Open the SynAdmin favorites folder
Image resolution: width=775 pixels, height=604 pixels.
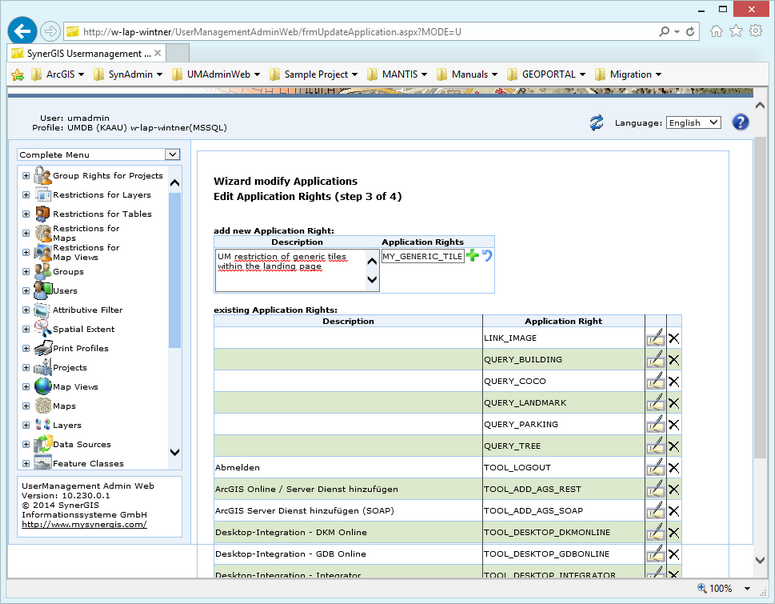click(128, 74)
